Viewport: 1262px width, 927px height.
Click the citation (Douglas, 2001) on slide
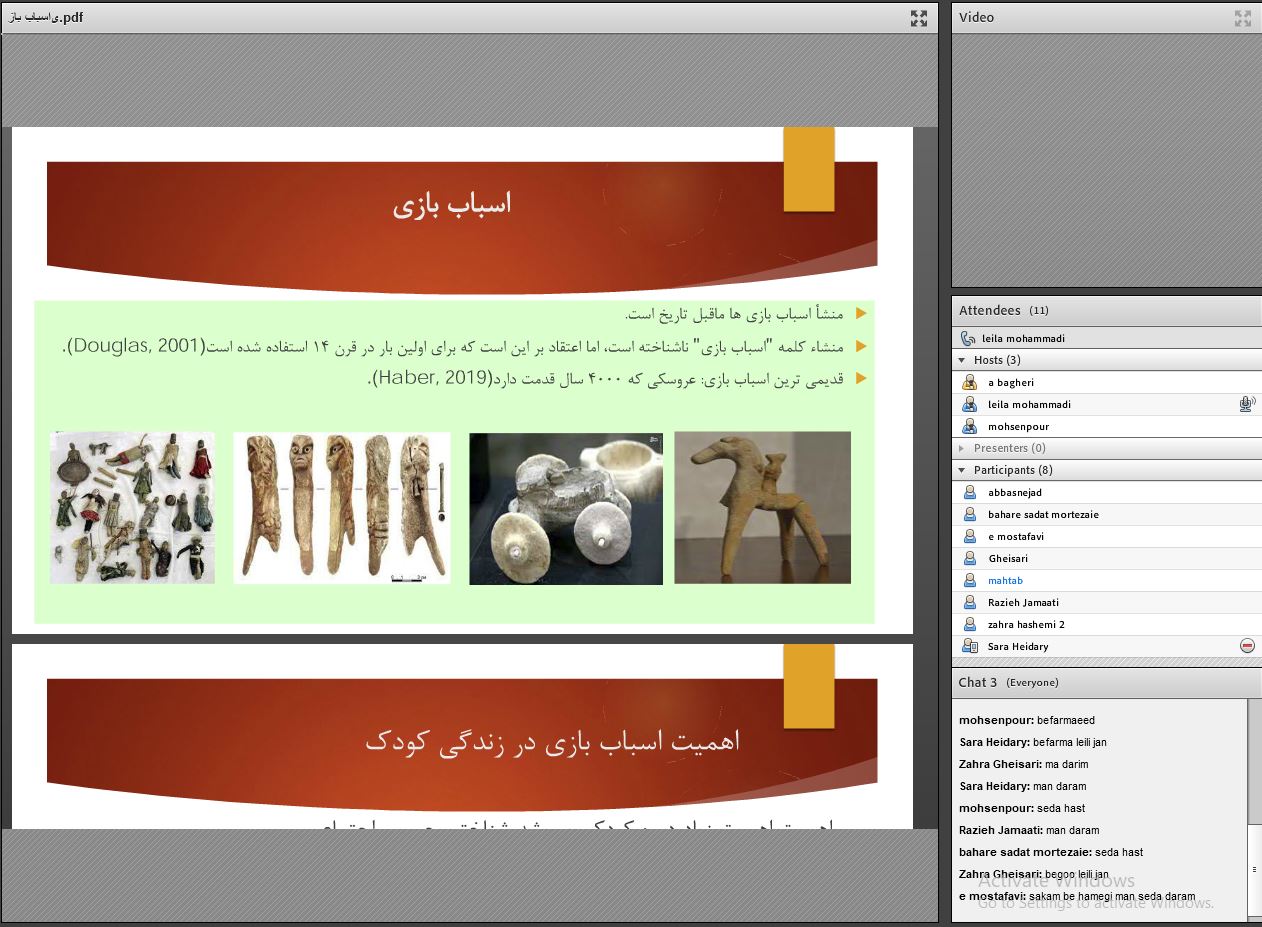coord(136,346)
